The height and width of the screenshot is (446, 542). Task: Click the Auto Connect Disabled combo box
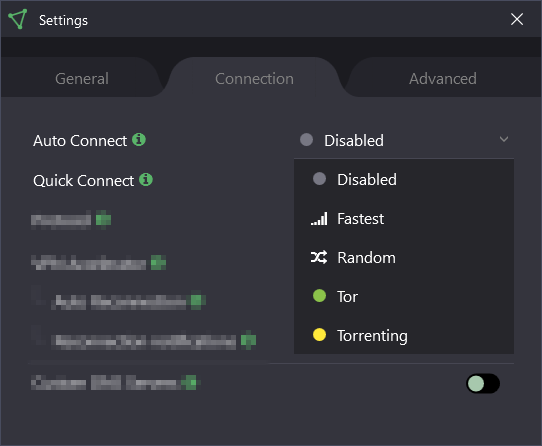[x=404, y=140]
